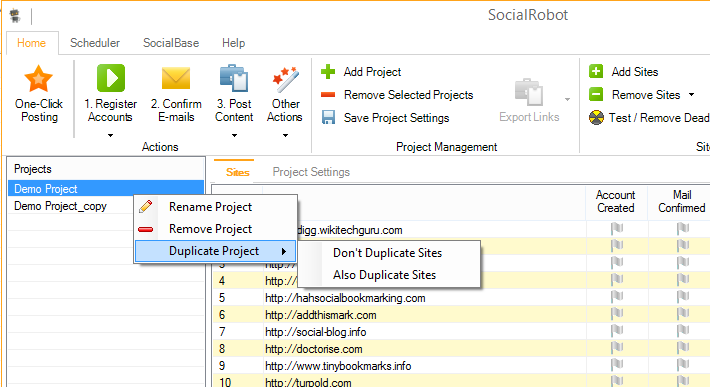The width and height of the screenshot is (710, 387).
Task: Click the Register Accounts green play icon
Action: pos(110,78)
